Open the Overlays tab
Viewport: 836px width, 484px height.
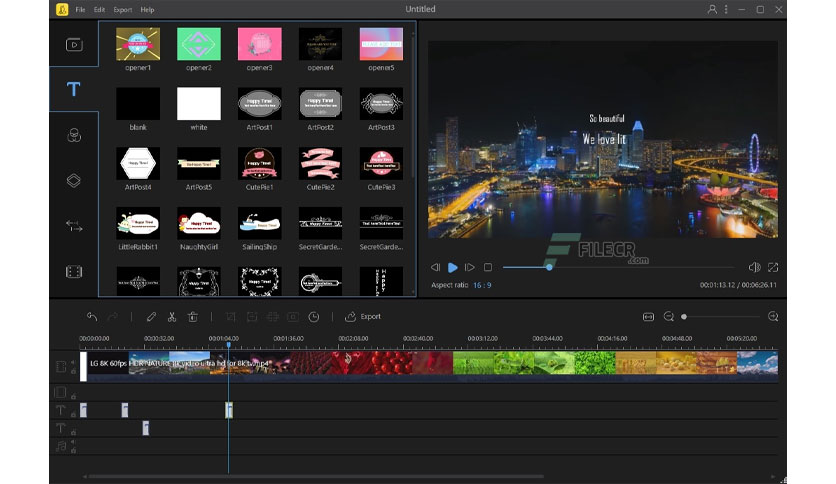(74, 180)
